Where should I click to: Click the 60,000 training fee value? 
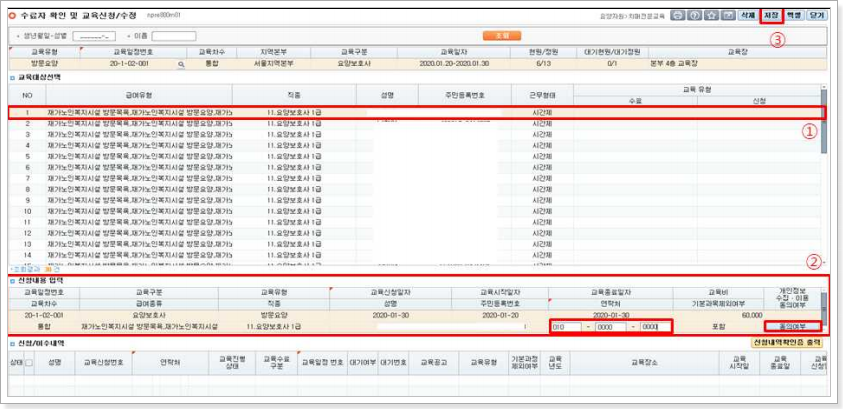coord(752,315)
